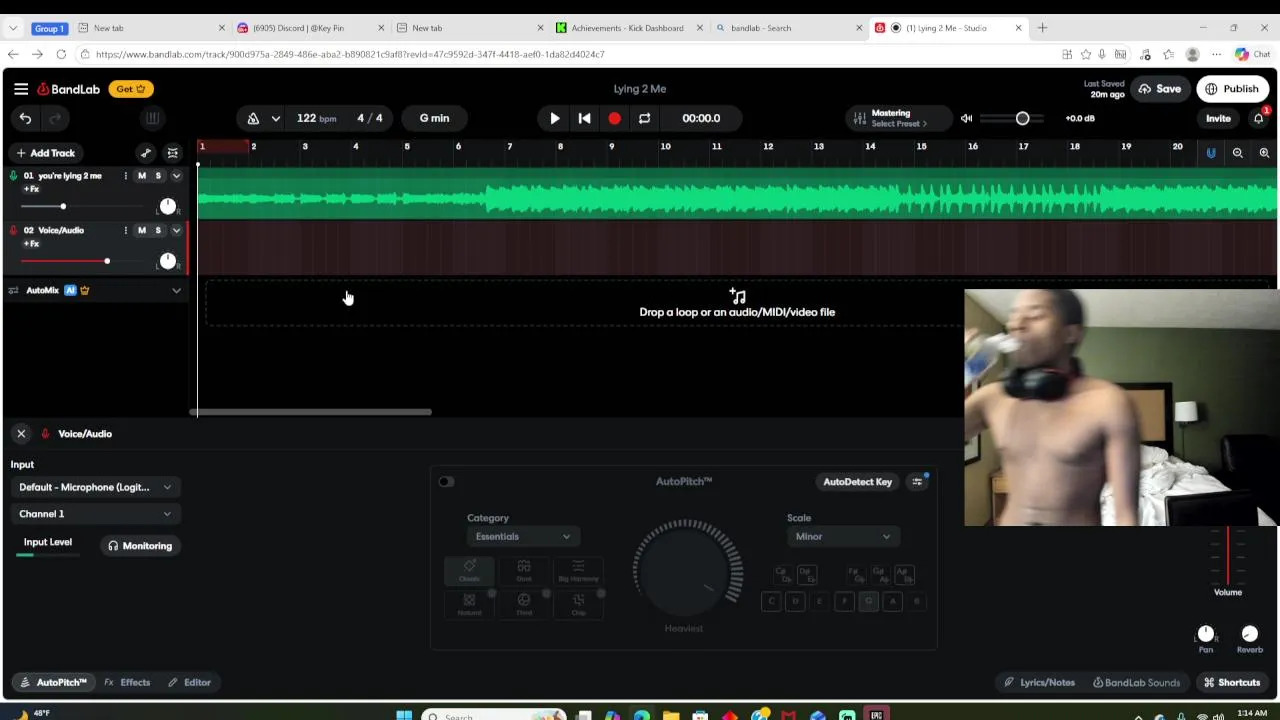Collapse track heights icon
This screenshot has height=720, width=1280.
(x=173, y=153)
